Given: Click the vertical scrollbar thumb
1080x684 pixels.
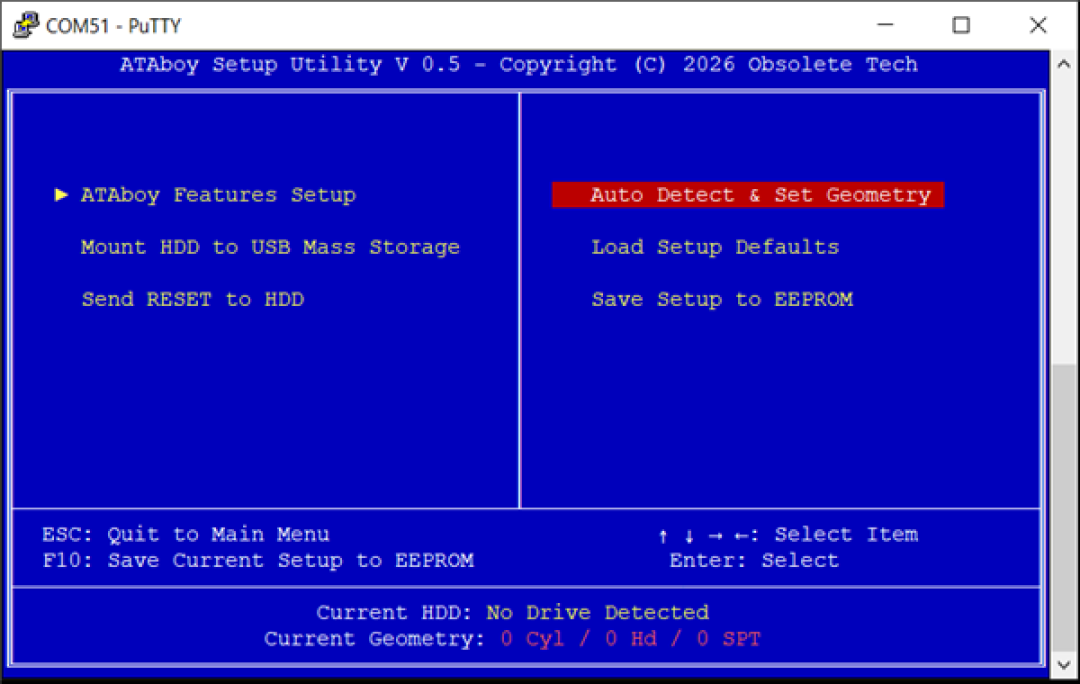Looking at the screenshot, I should (x=1063, y=506).
